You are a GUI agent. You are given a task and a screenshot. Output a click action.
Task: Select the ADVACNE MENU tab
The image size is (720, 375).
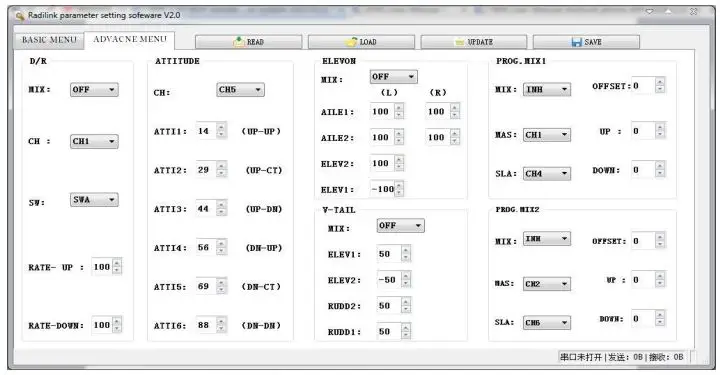point(130,39)
